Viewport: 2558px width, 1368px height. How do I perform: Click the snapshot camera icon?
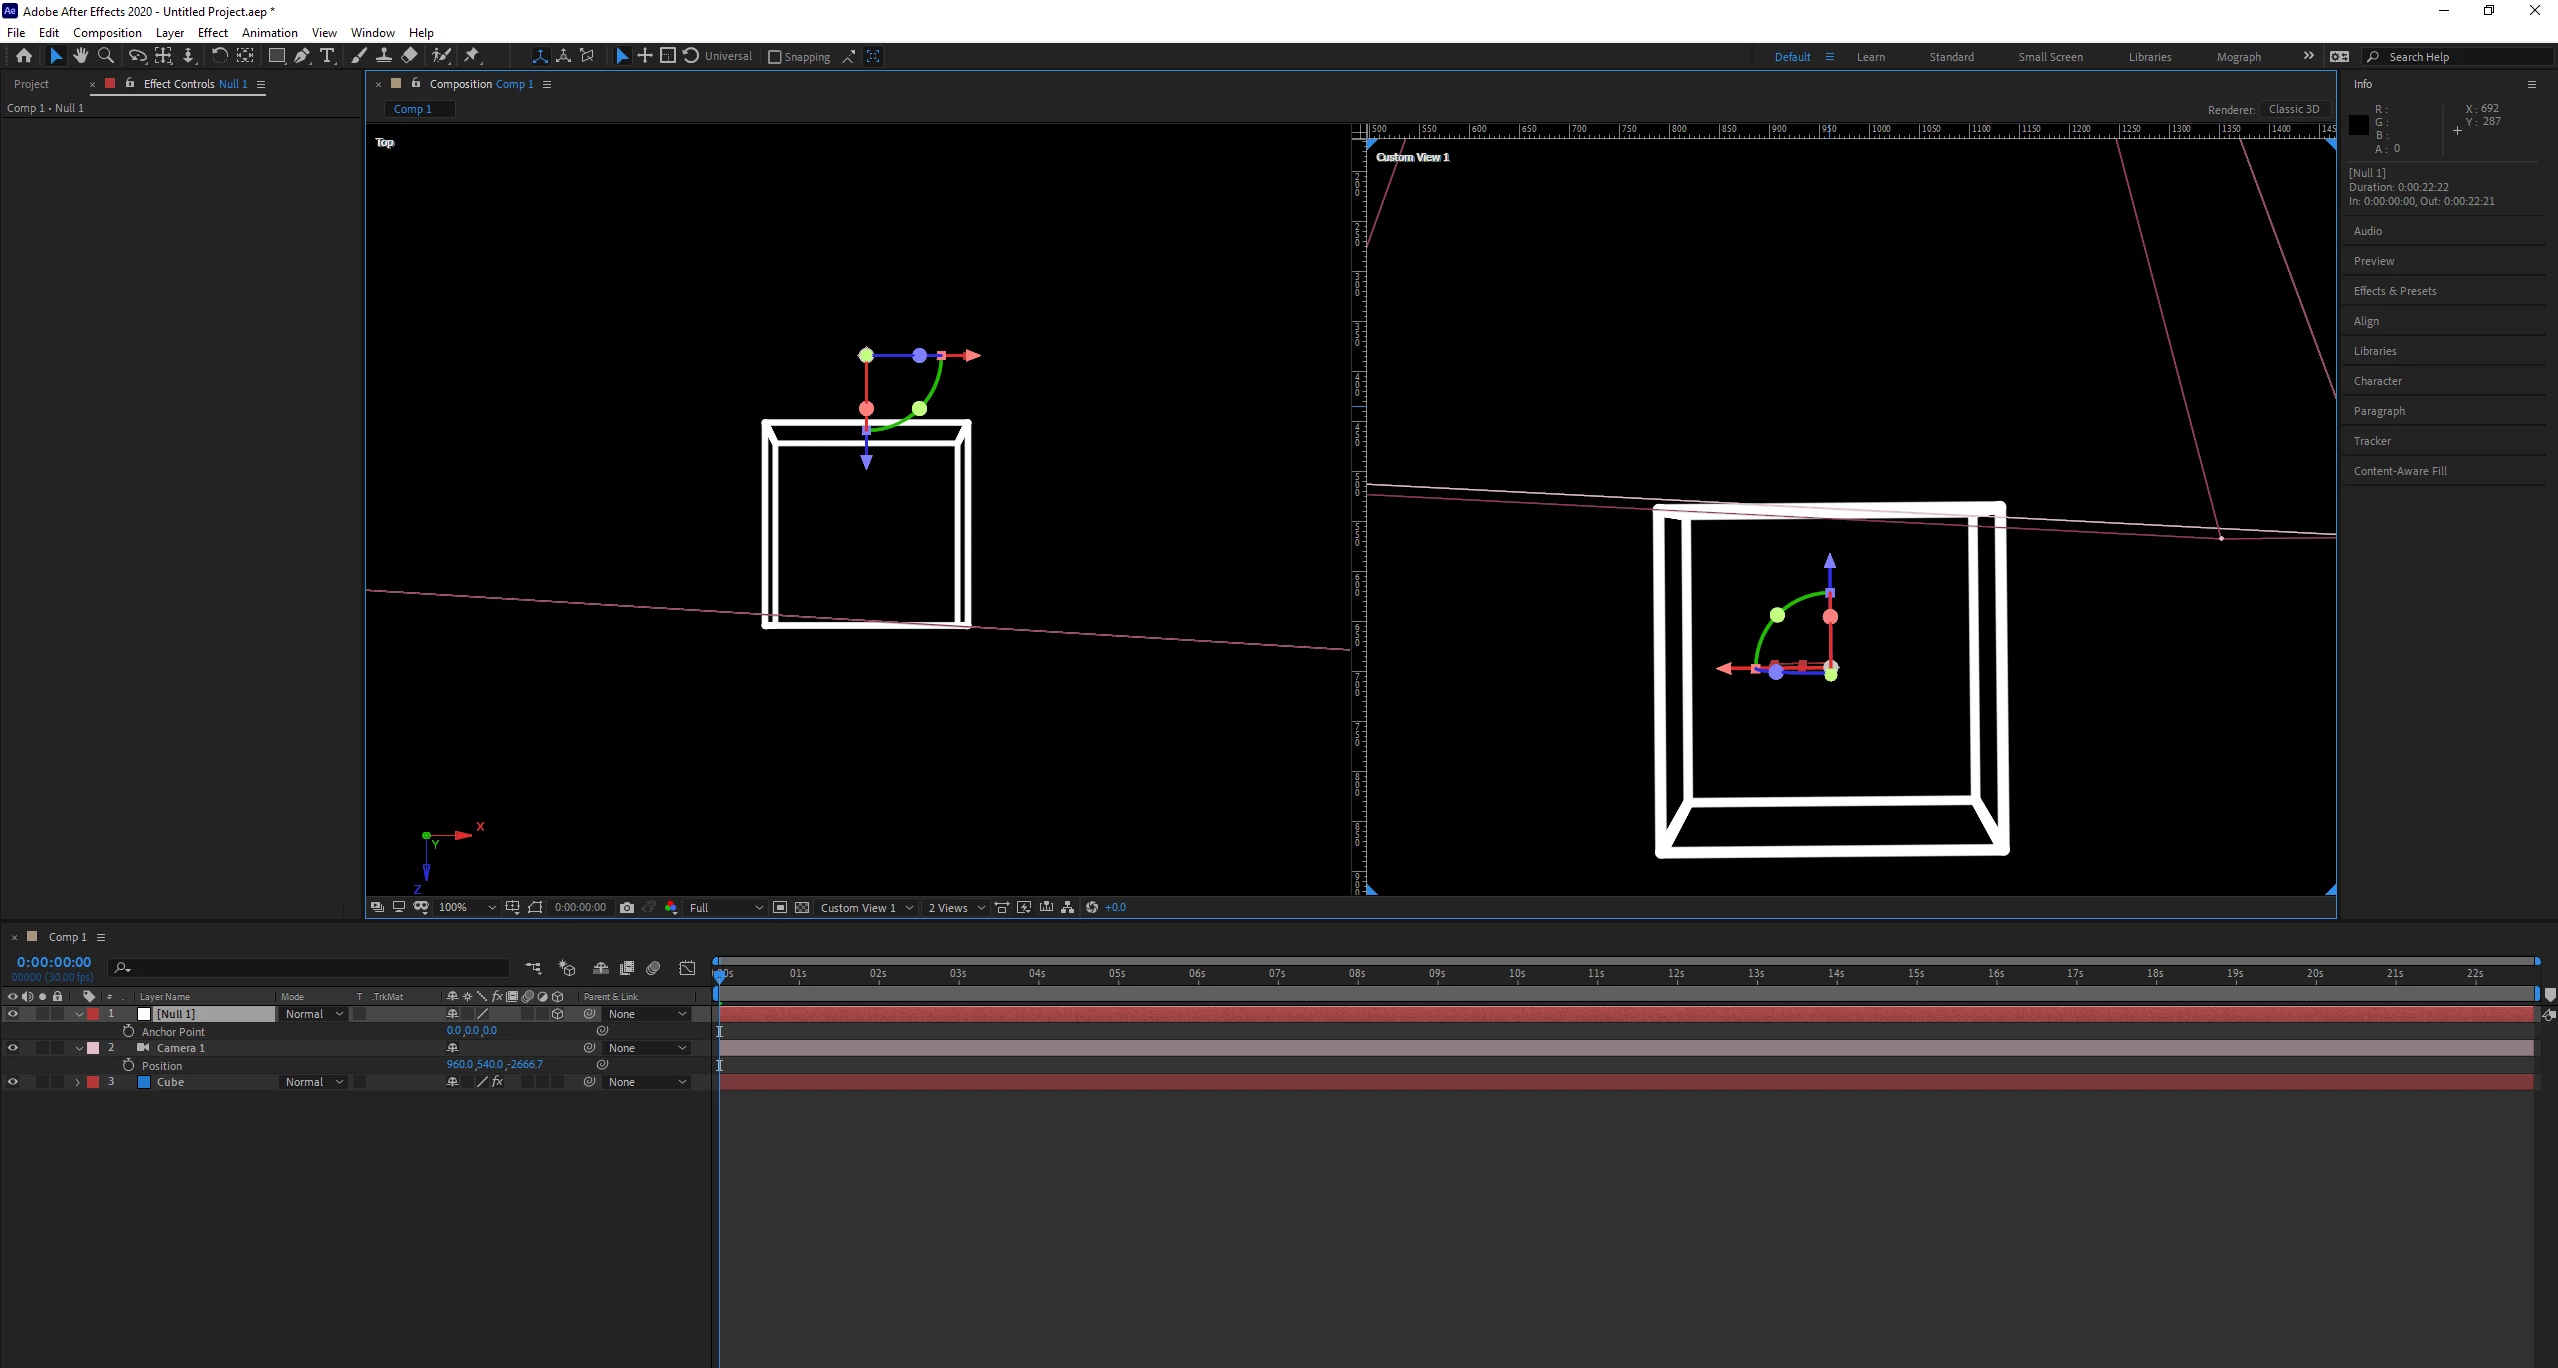pos(627,907)
